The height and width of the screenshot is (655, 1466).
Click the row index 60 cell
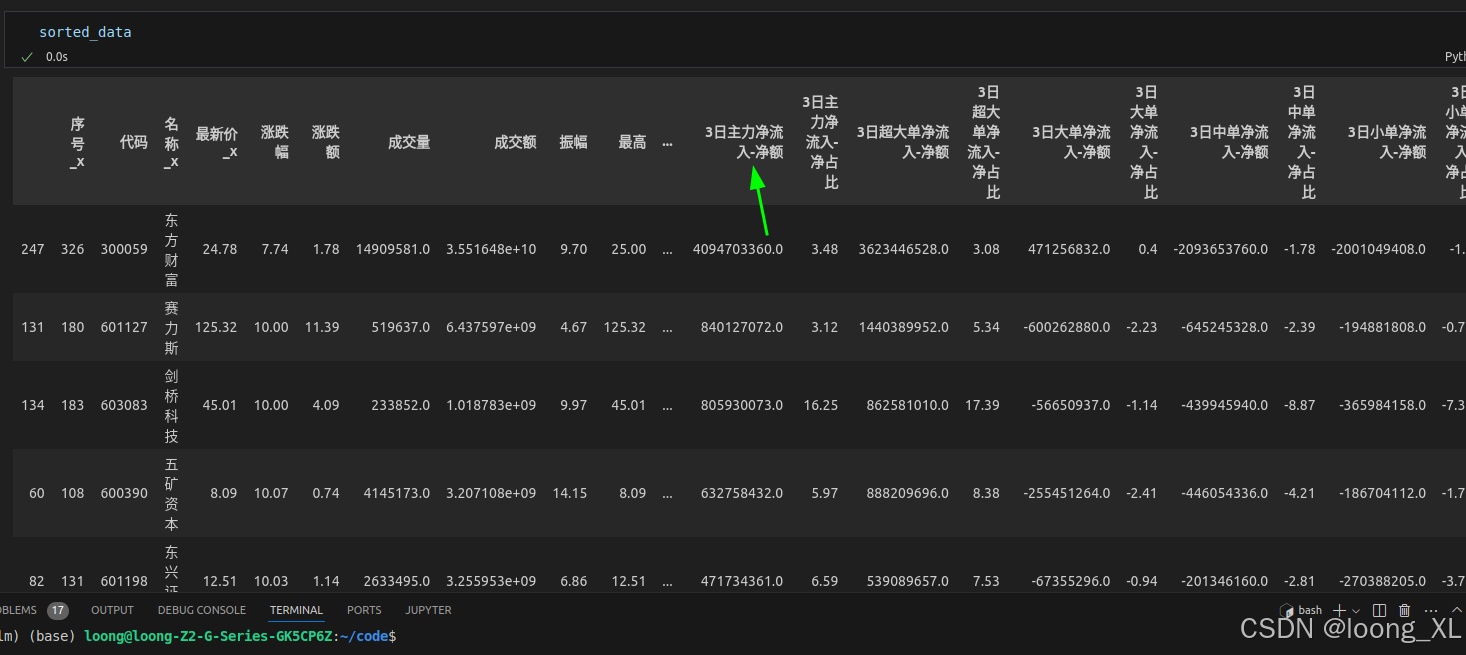37,493
